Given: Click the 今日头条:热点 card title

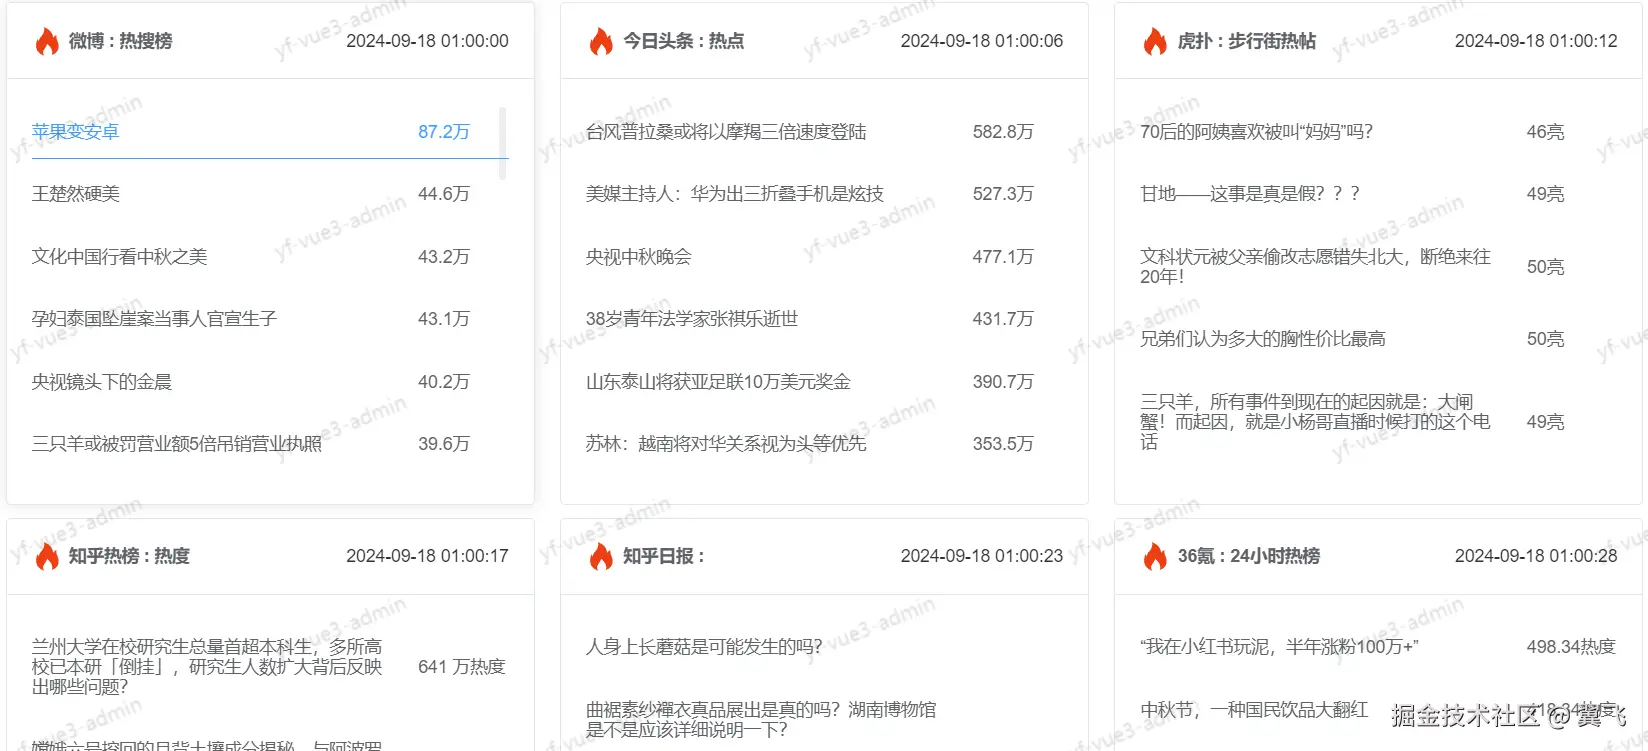Looking at the screenshot, I should pyautogui.click(x=683, y=41).
